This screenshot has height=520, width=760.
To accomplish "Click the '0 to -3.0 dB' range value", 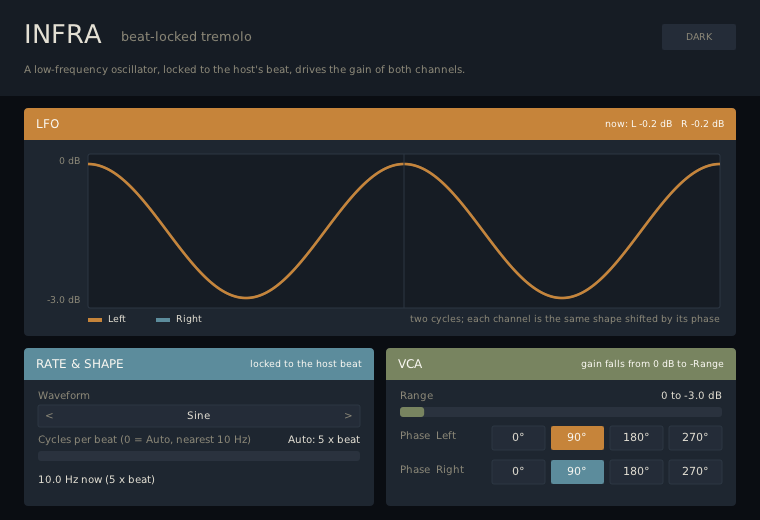I will (x=691, y=395).
